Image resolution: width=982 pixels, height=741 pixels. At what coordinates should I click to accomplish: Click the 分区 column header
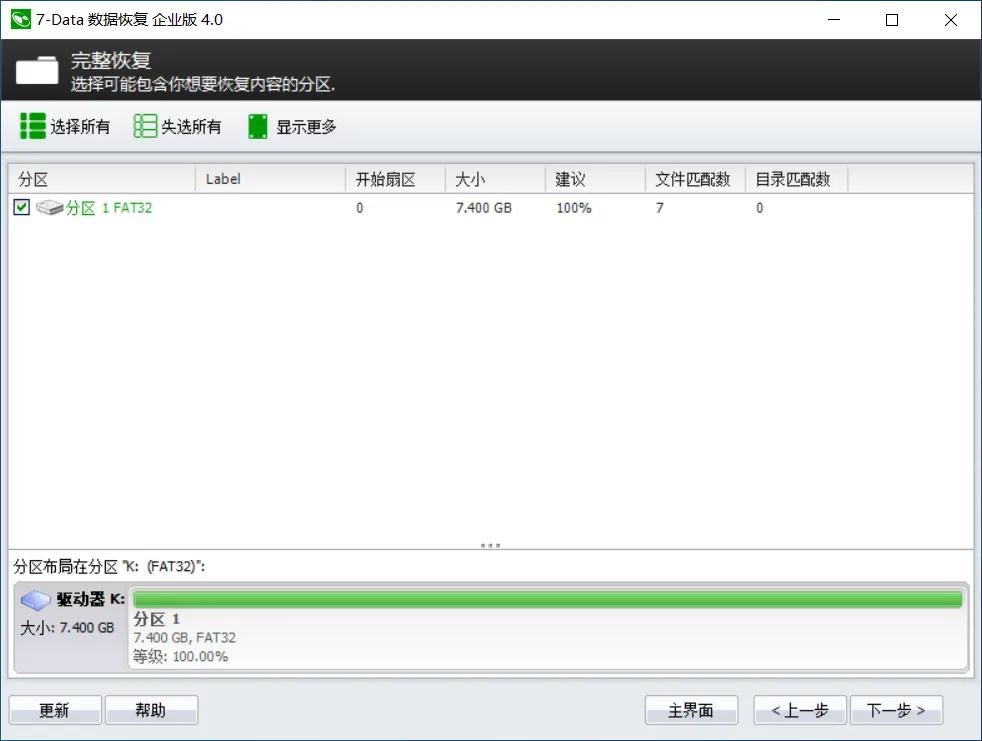click(x=100, y=178)
